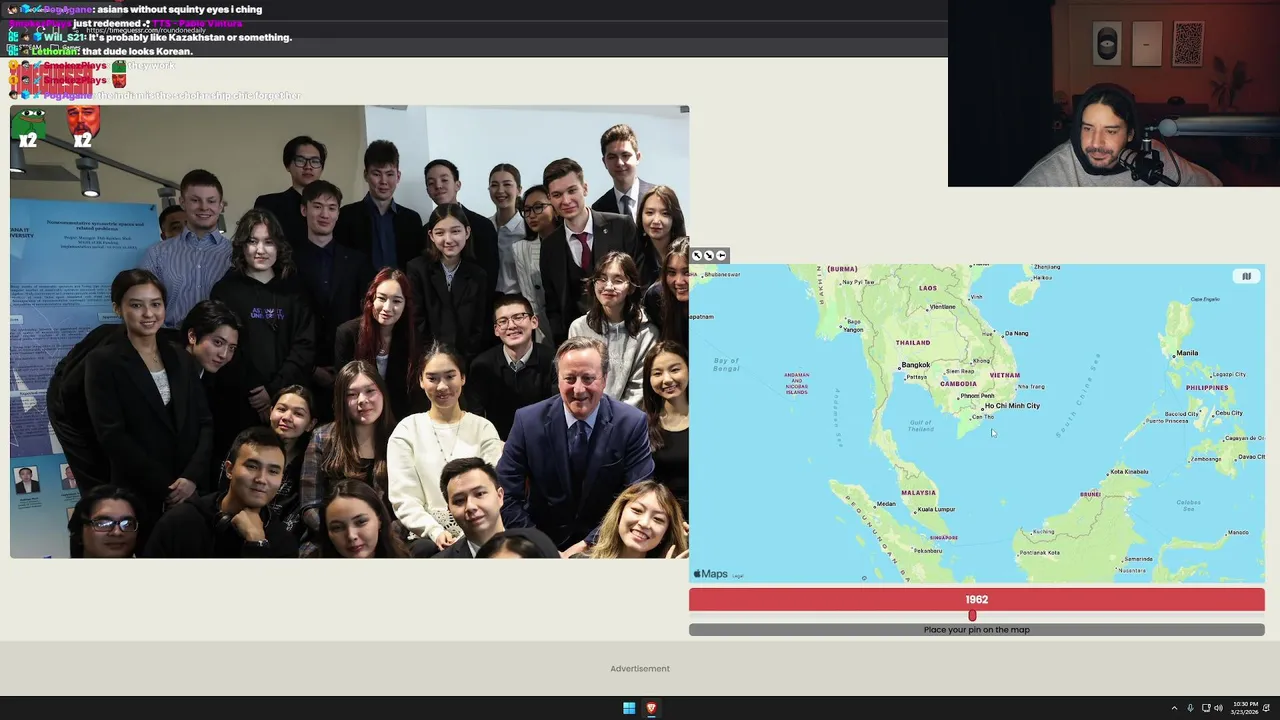Click Can Tho on the map

(x=983, y=416)
